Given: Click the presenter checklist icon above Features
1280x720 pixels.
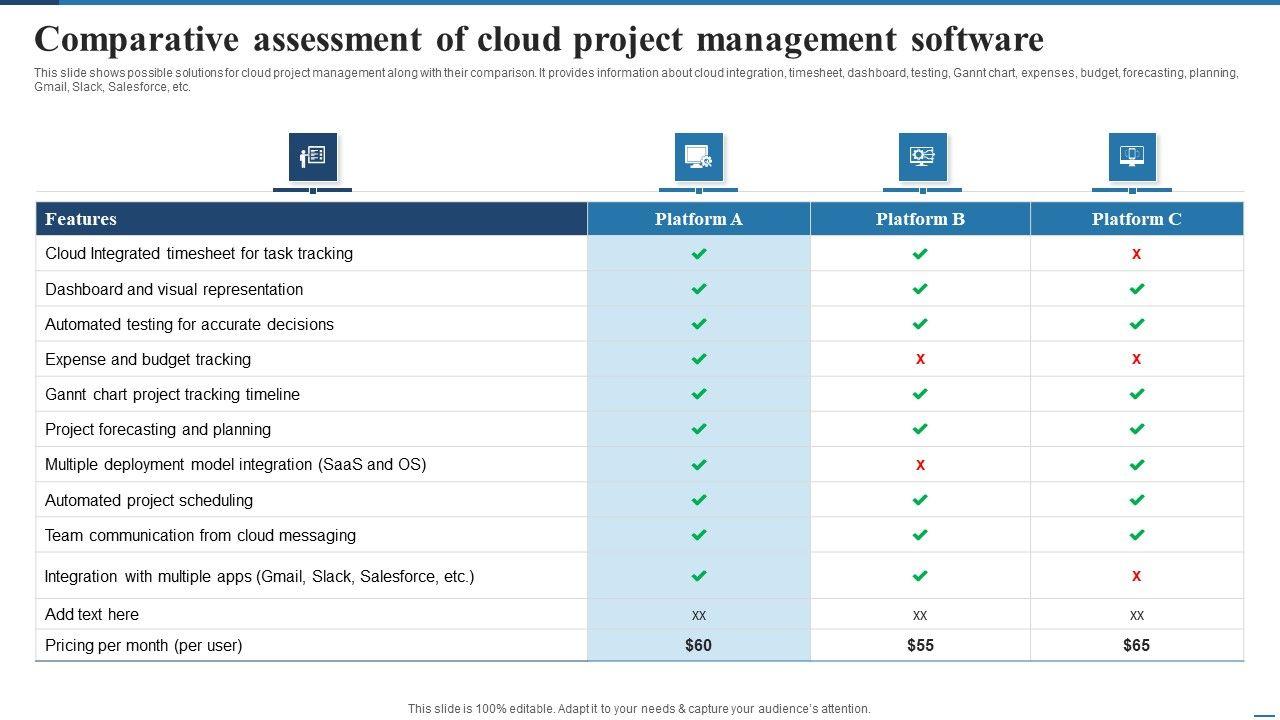Looking at the screenshot, I should [x=313, y=156].
